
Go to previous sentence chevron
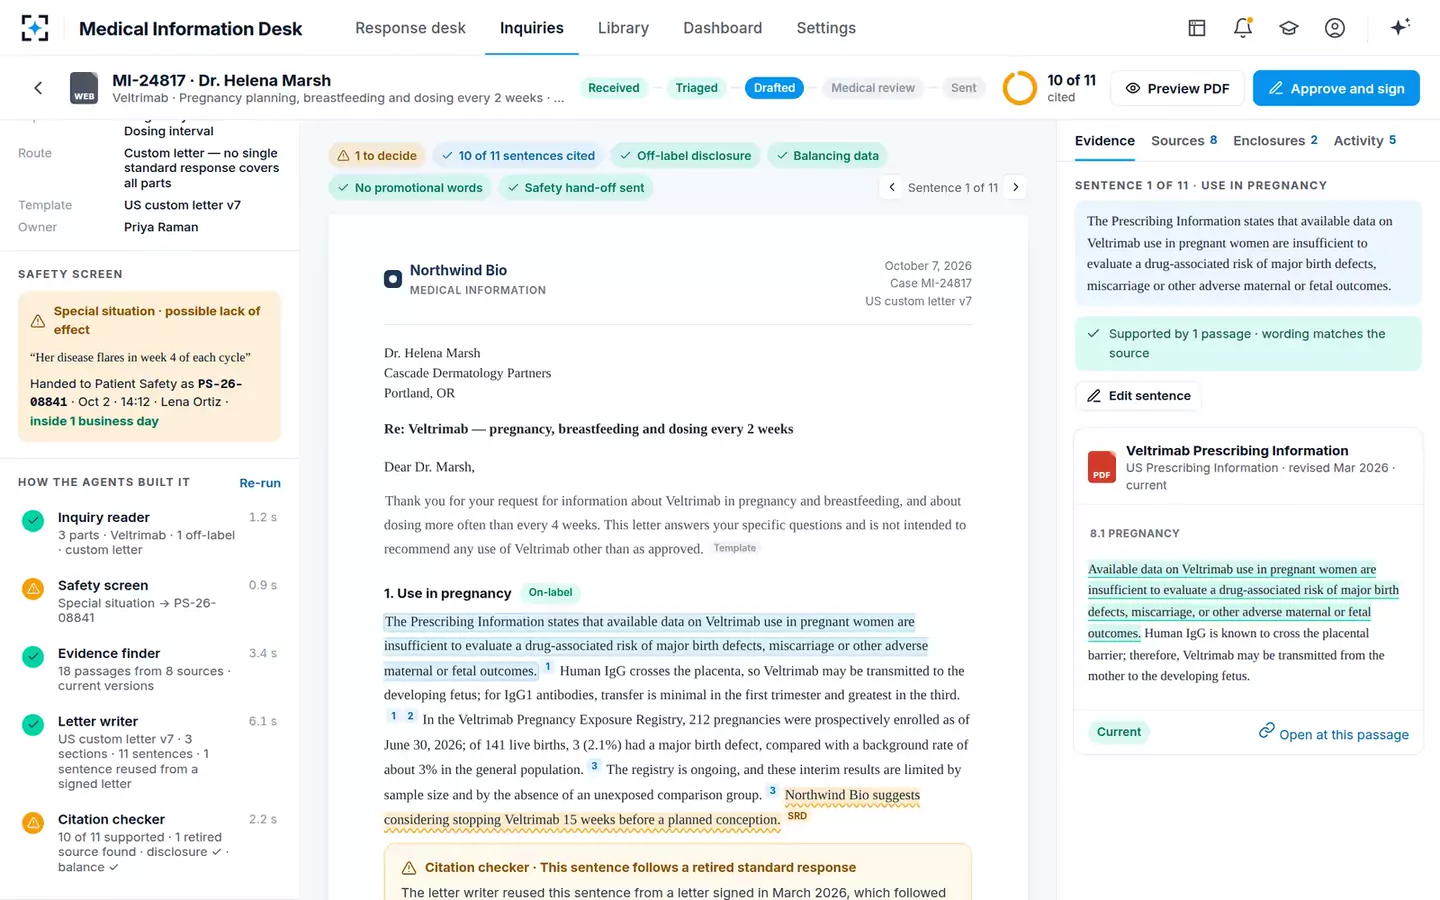tap(892, 187)
